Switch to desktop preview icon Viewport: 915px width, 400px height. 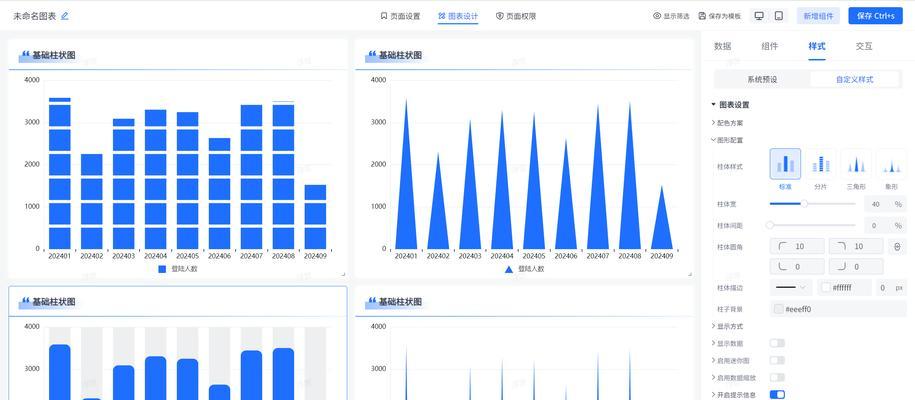(759, 16)
